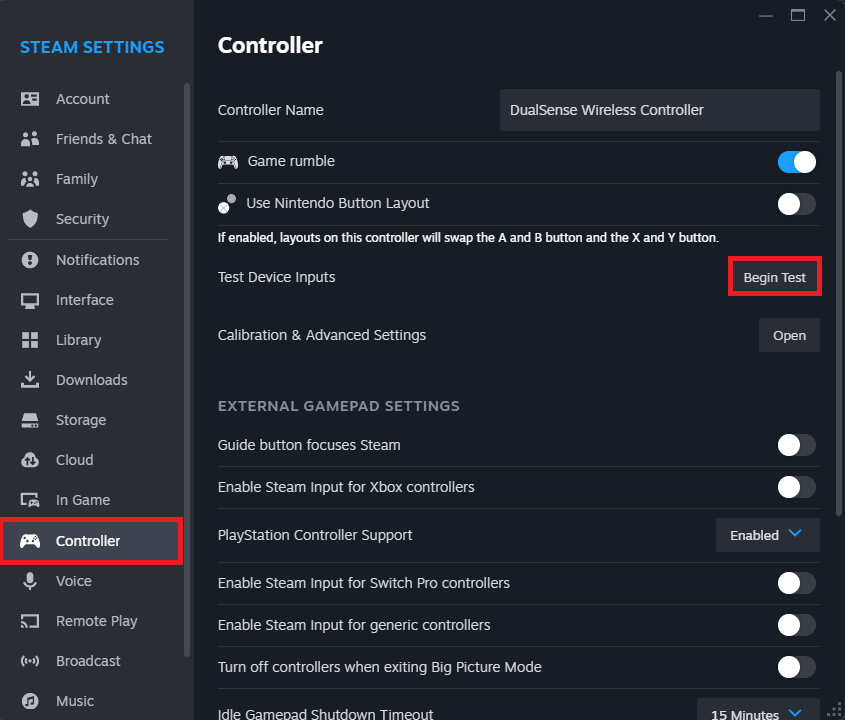Toggle Steam Input for Xbox controllers
The image size is (845, 720).
(x=796, y=487)
